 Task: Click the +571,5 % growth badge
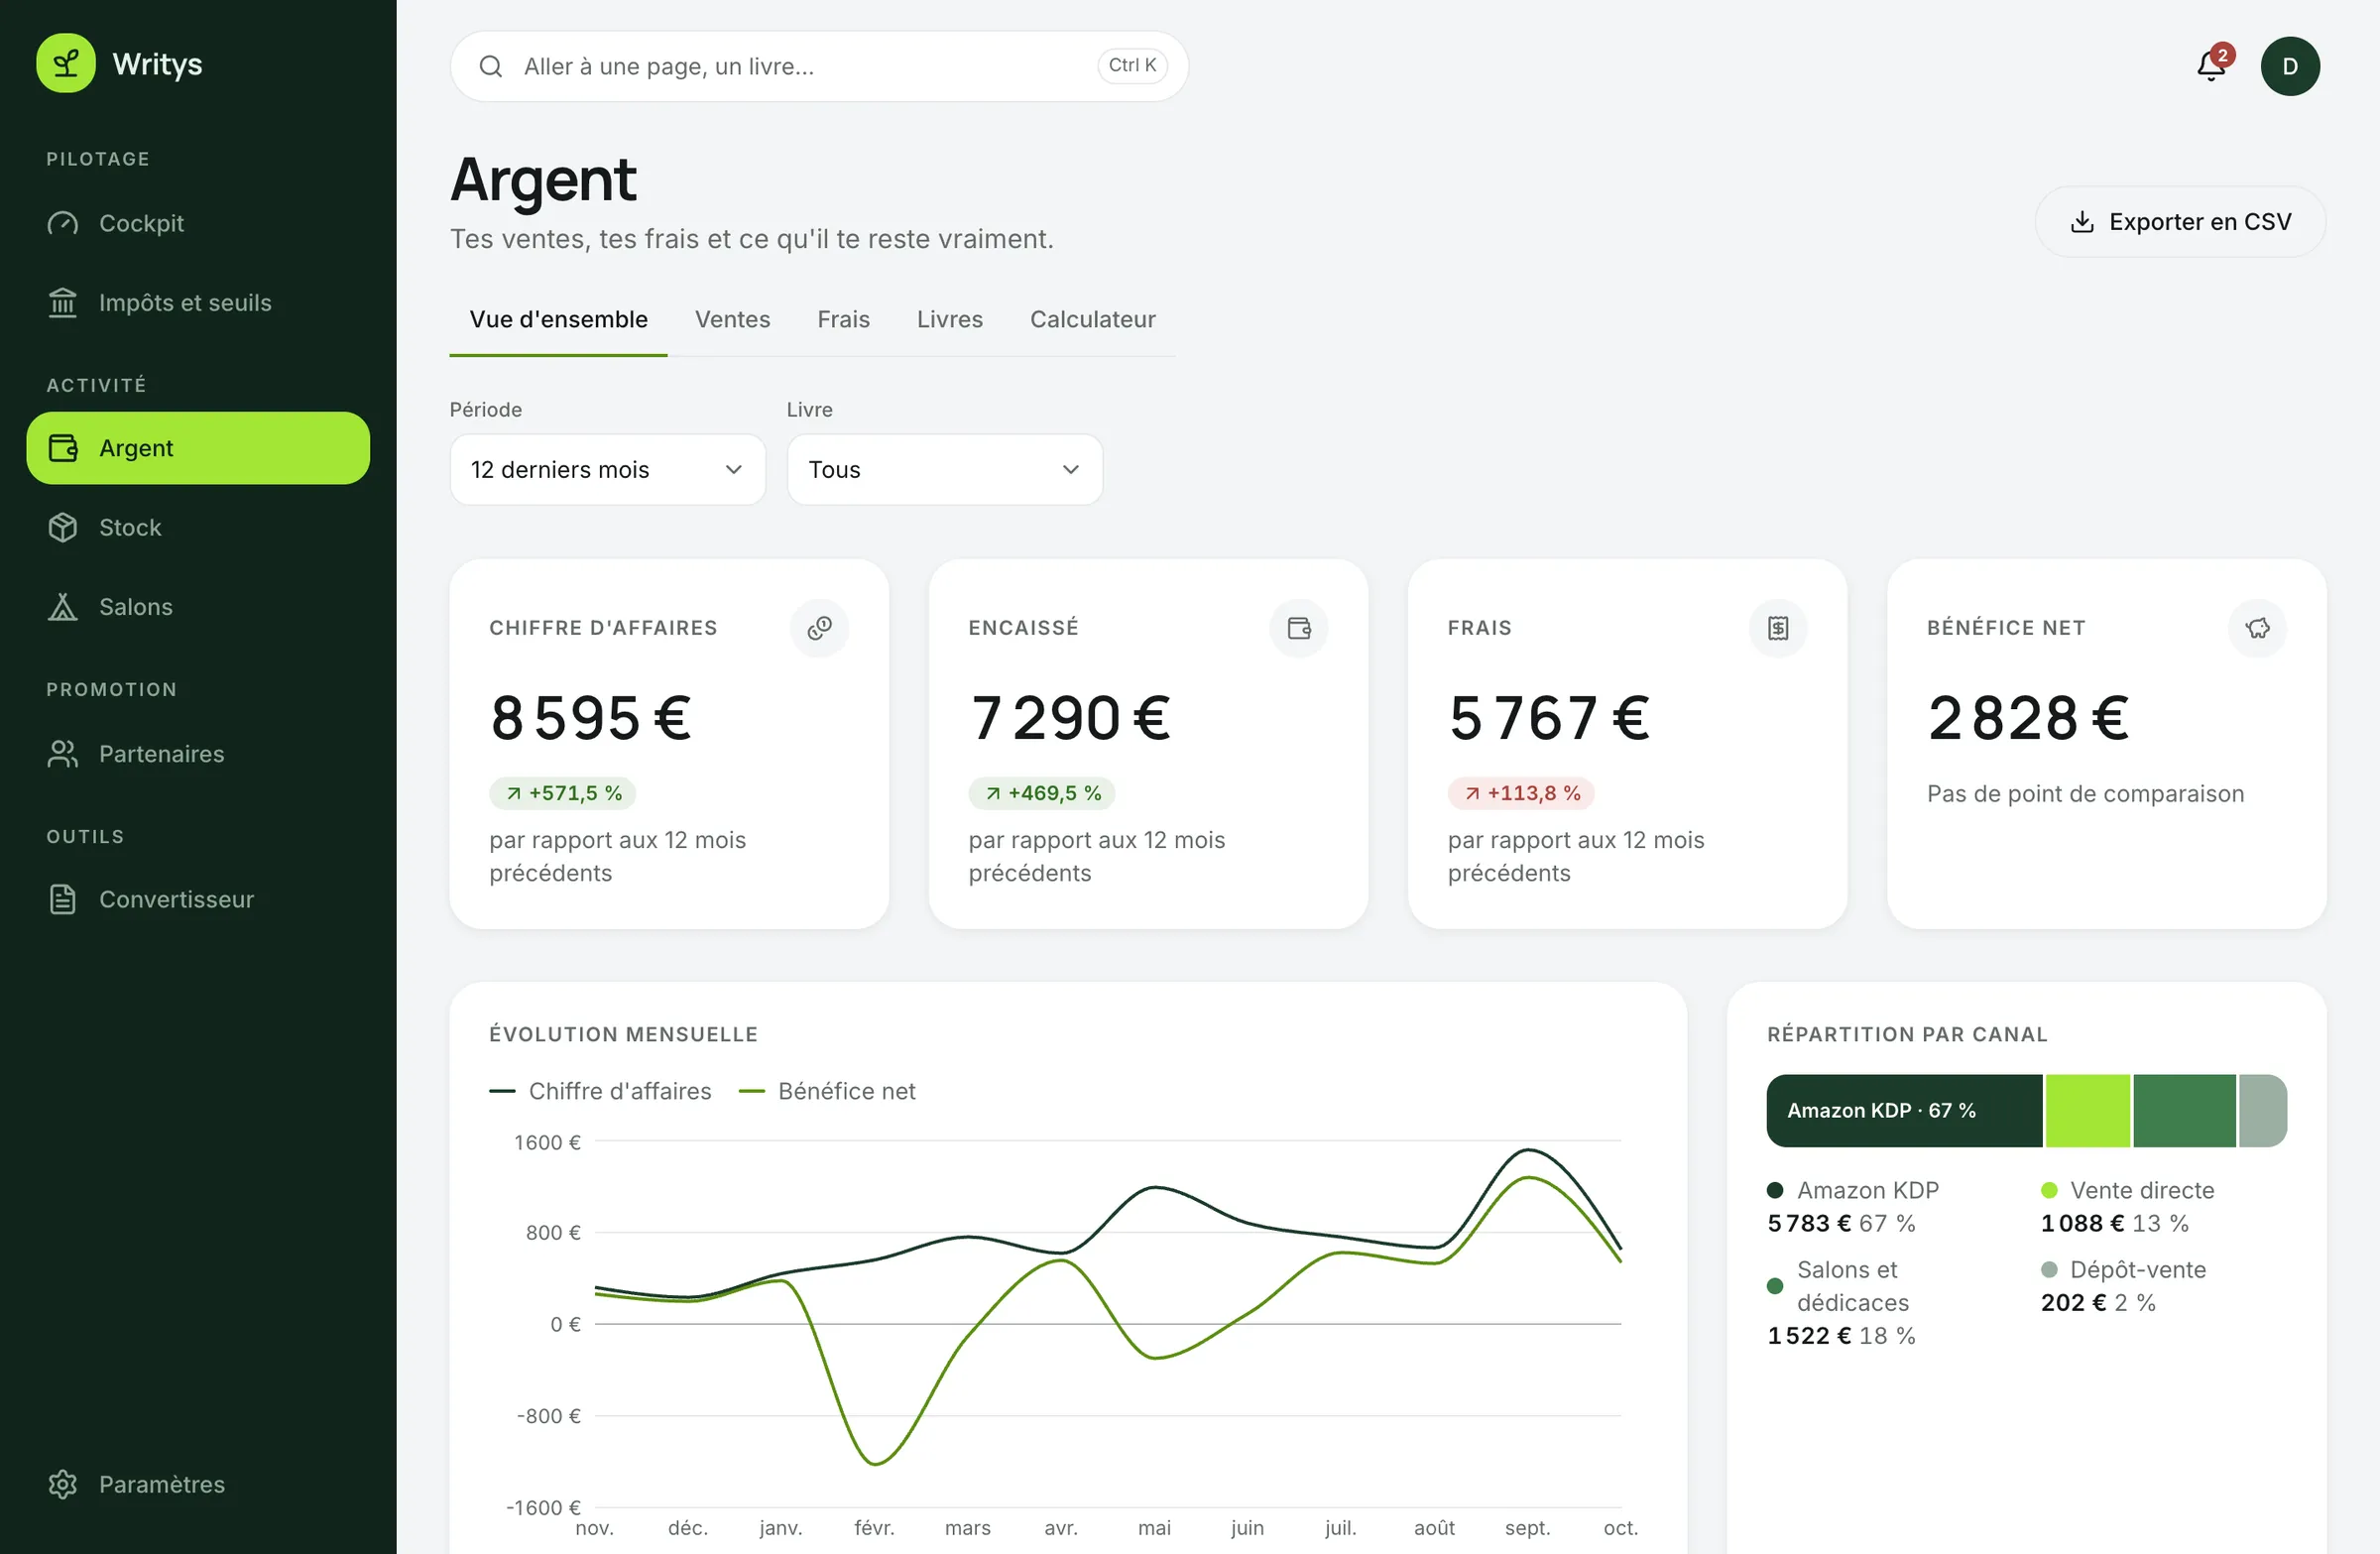(x=563, y=793)
